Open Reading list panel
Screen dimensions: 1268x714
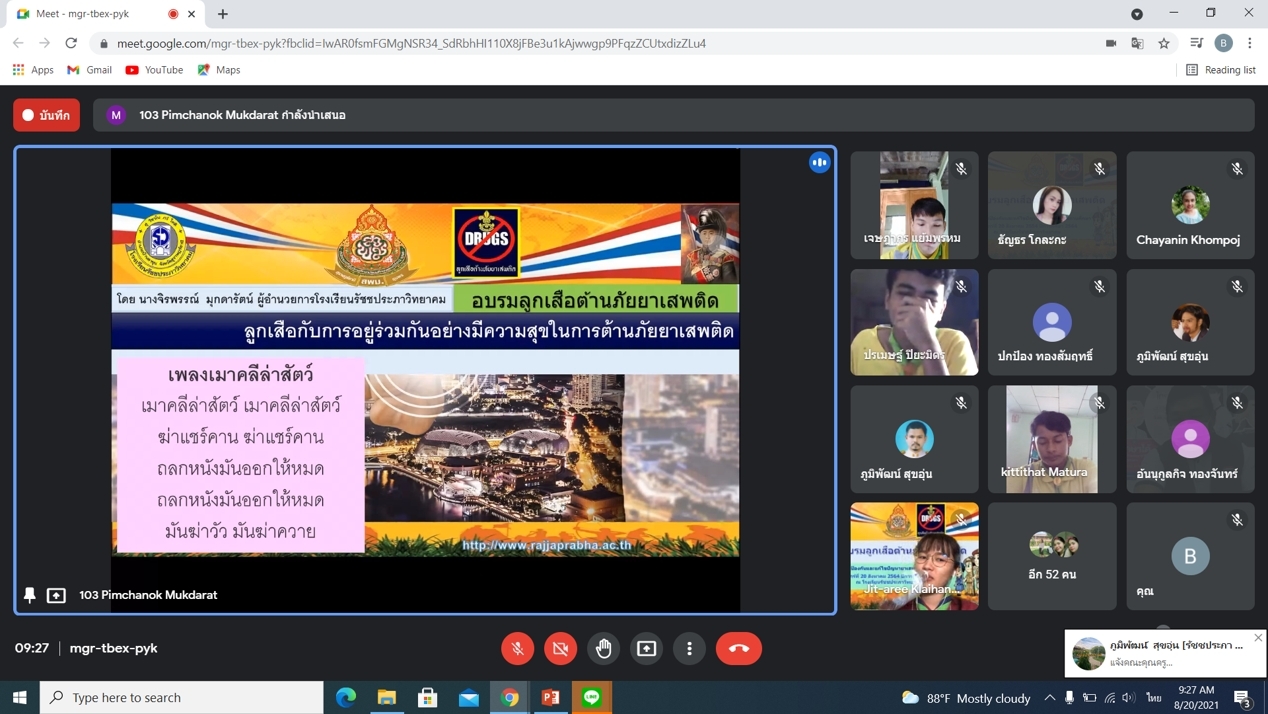[x=1220, y=70]
